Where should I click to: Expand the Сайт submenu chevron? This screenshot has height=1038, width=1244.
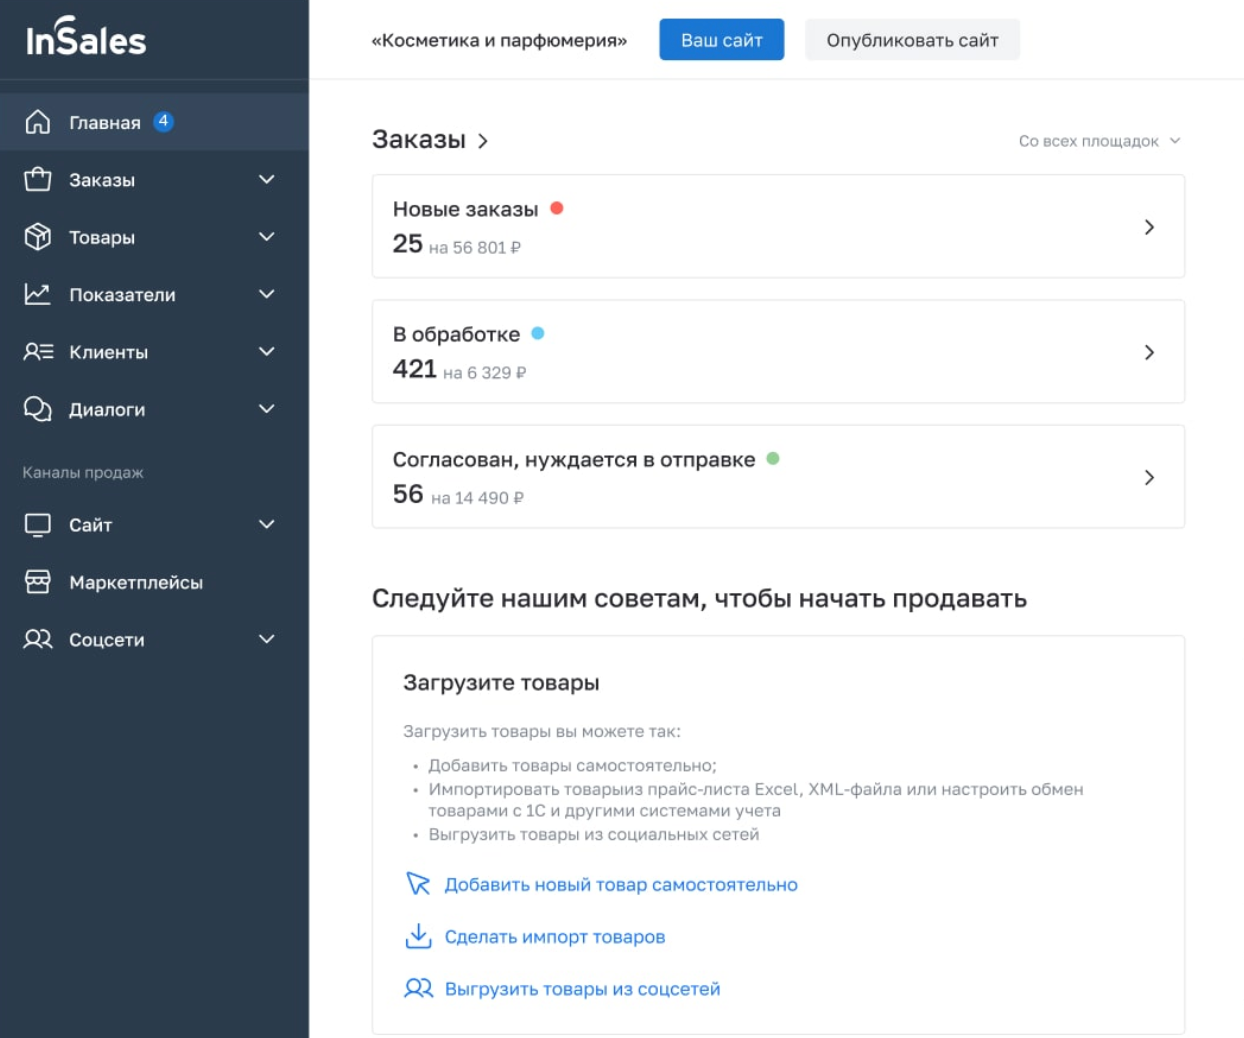pyautogui.click(x=267, y=524)
